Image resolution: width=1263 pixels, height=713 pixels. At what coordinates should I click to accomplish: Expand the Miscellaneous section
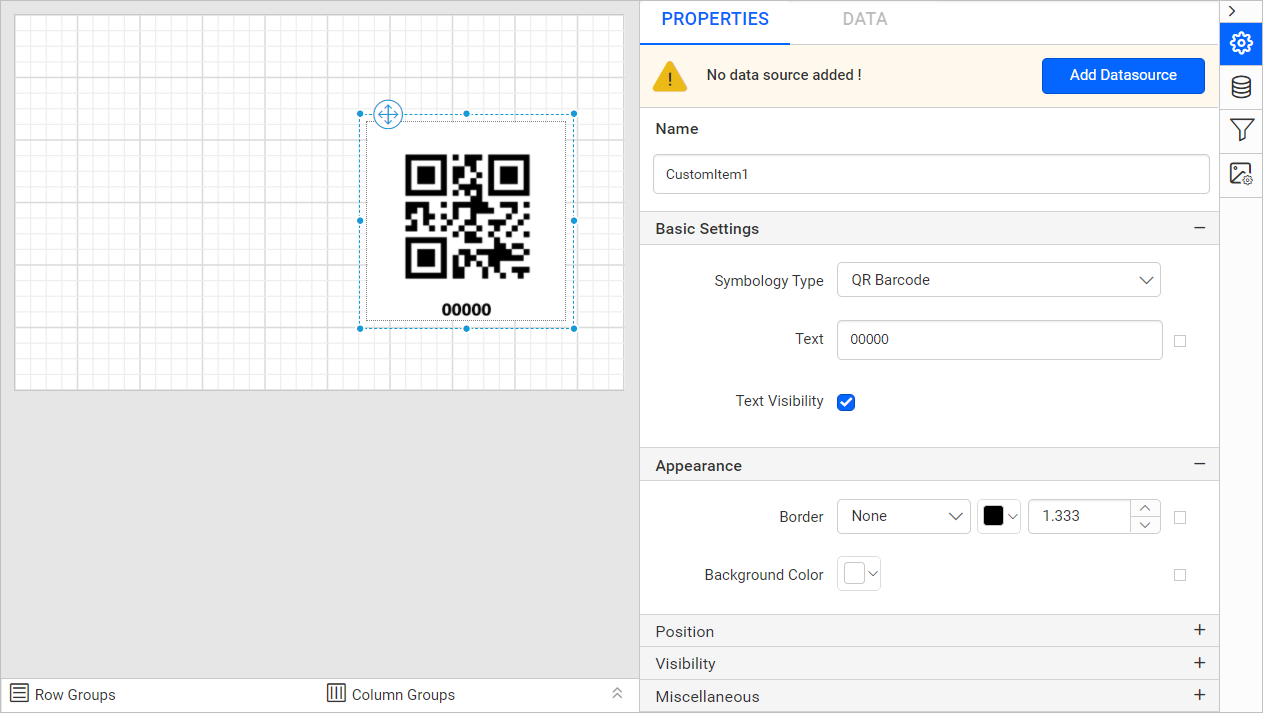click(1199, 695)
